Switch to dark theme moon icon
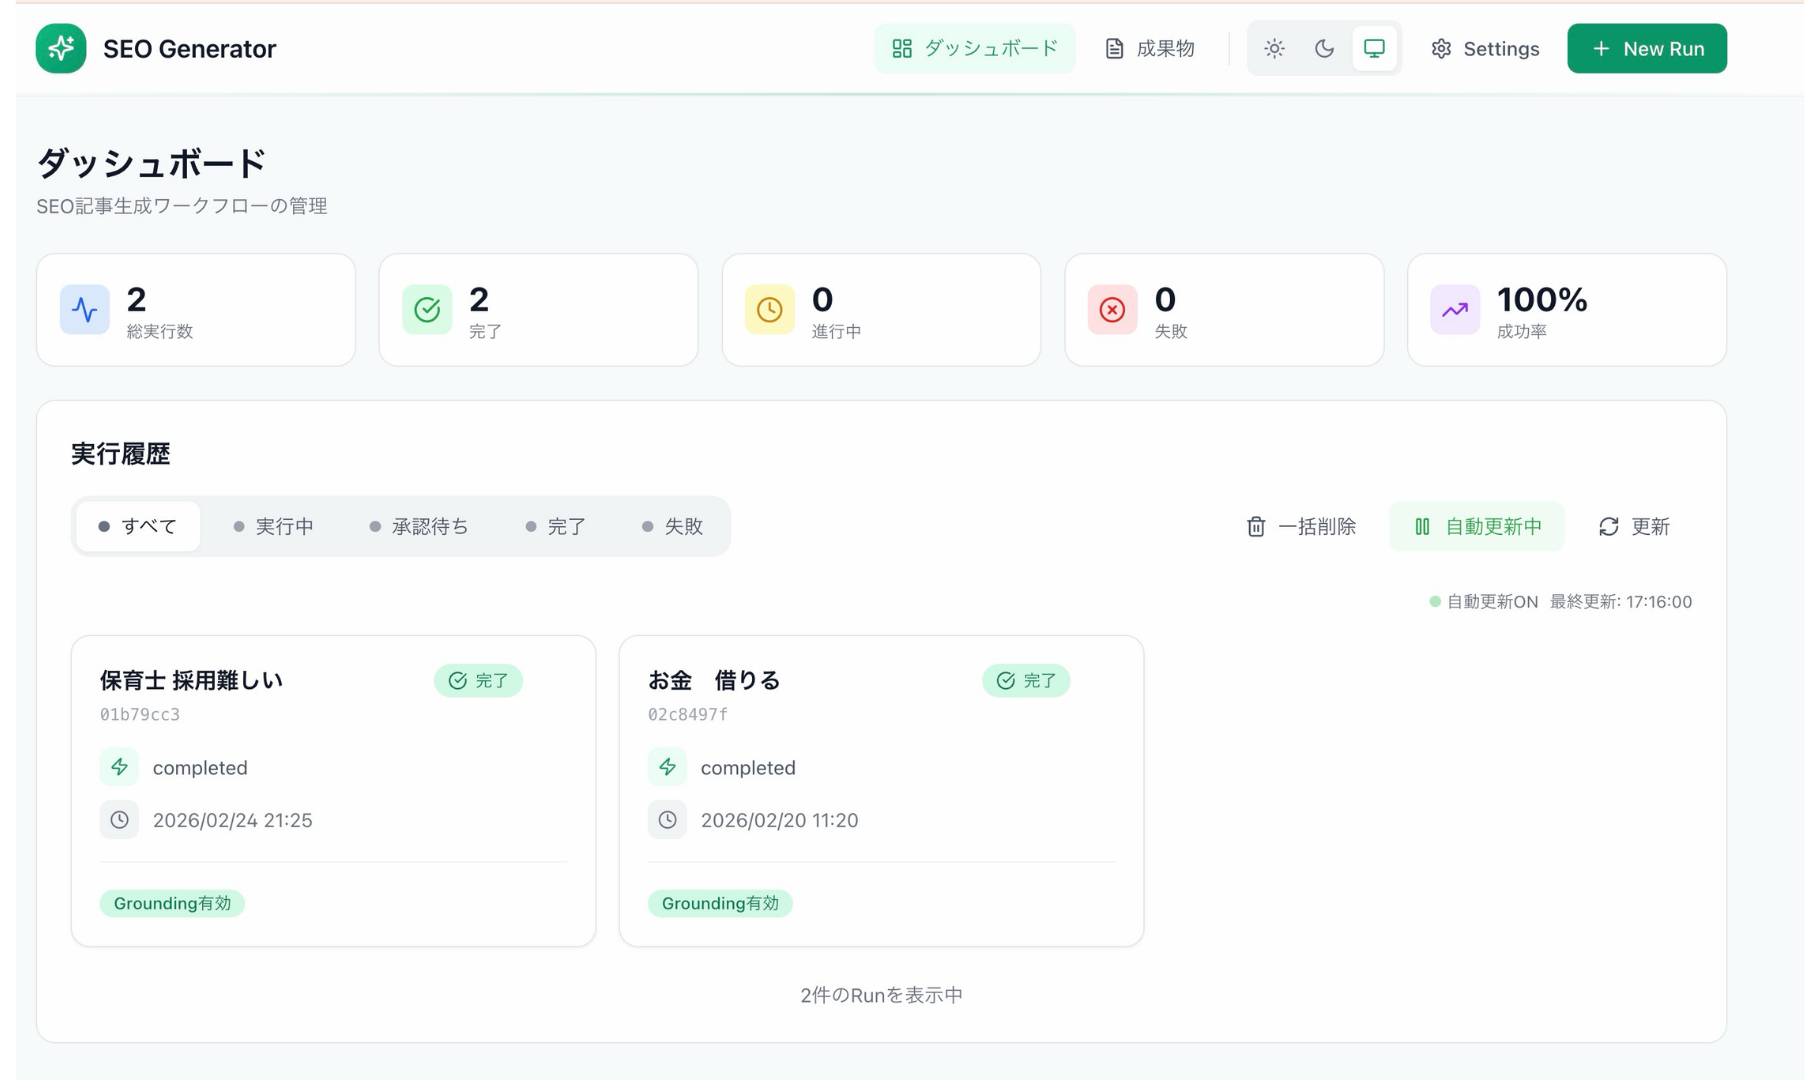 click(x=1324, y=48)
